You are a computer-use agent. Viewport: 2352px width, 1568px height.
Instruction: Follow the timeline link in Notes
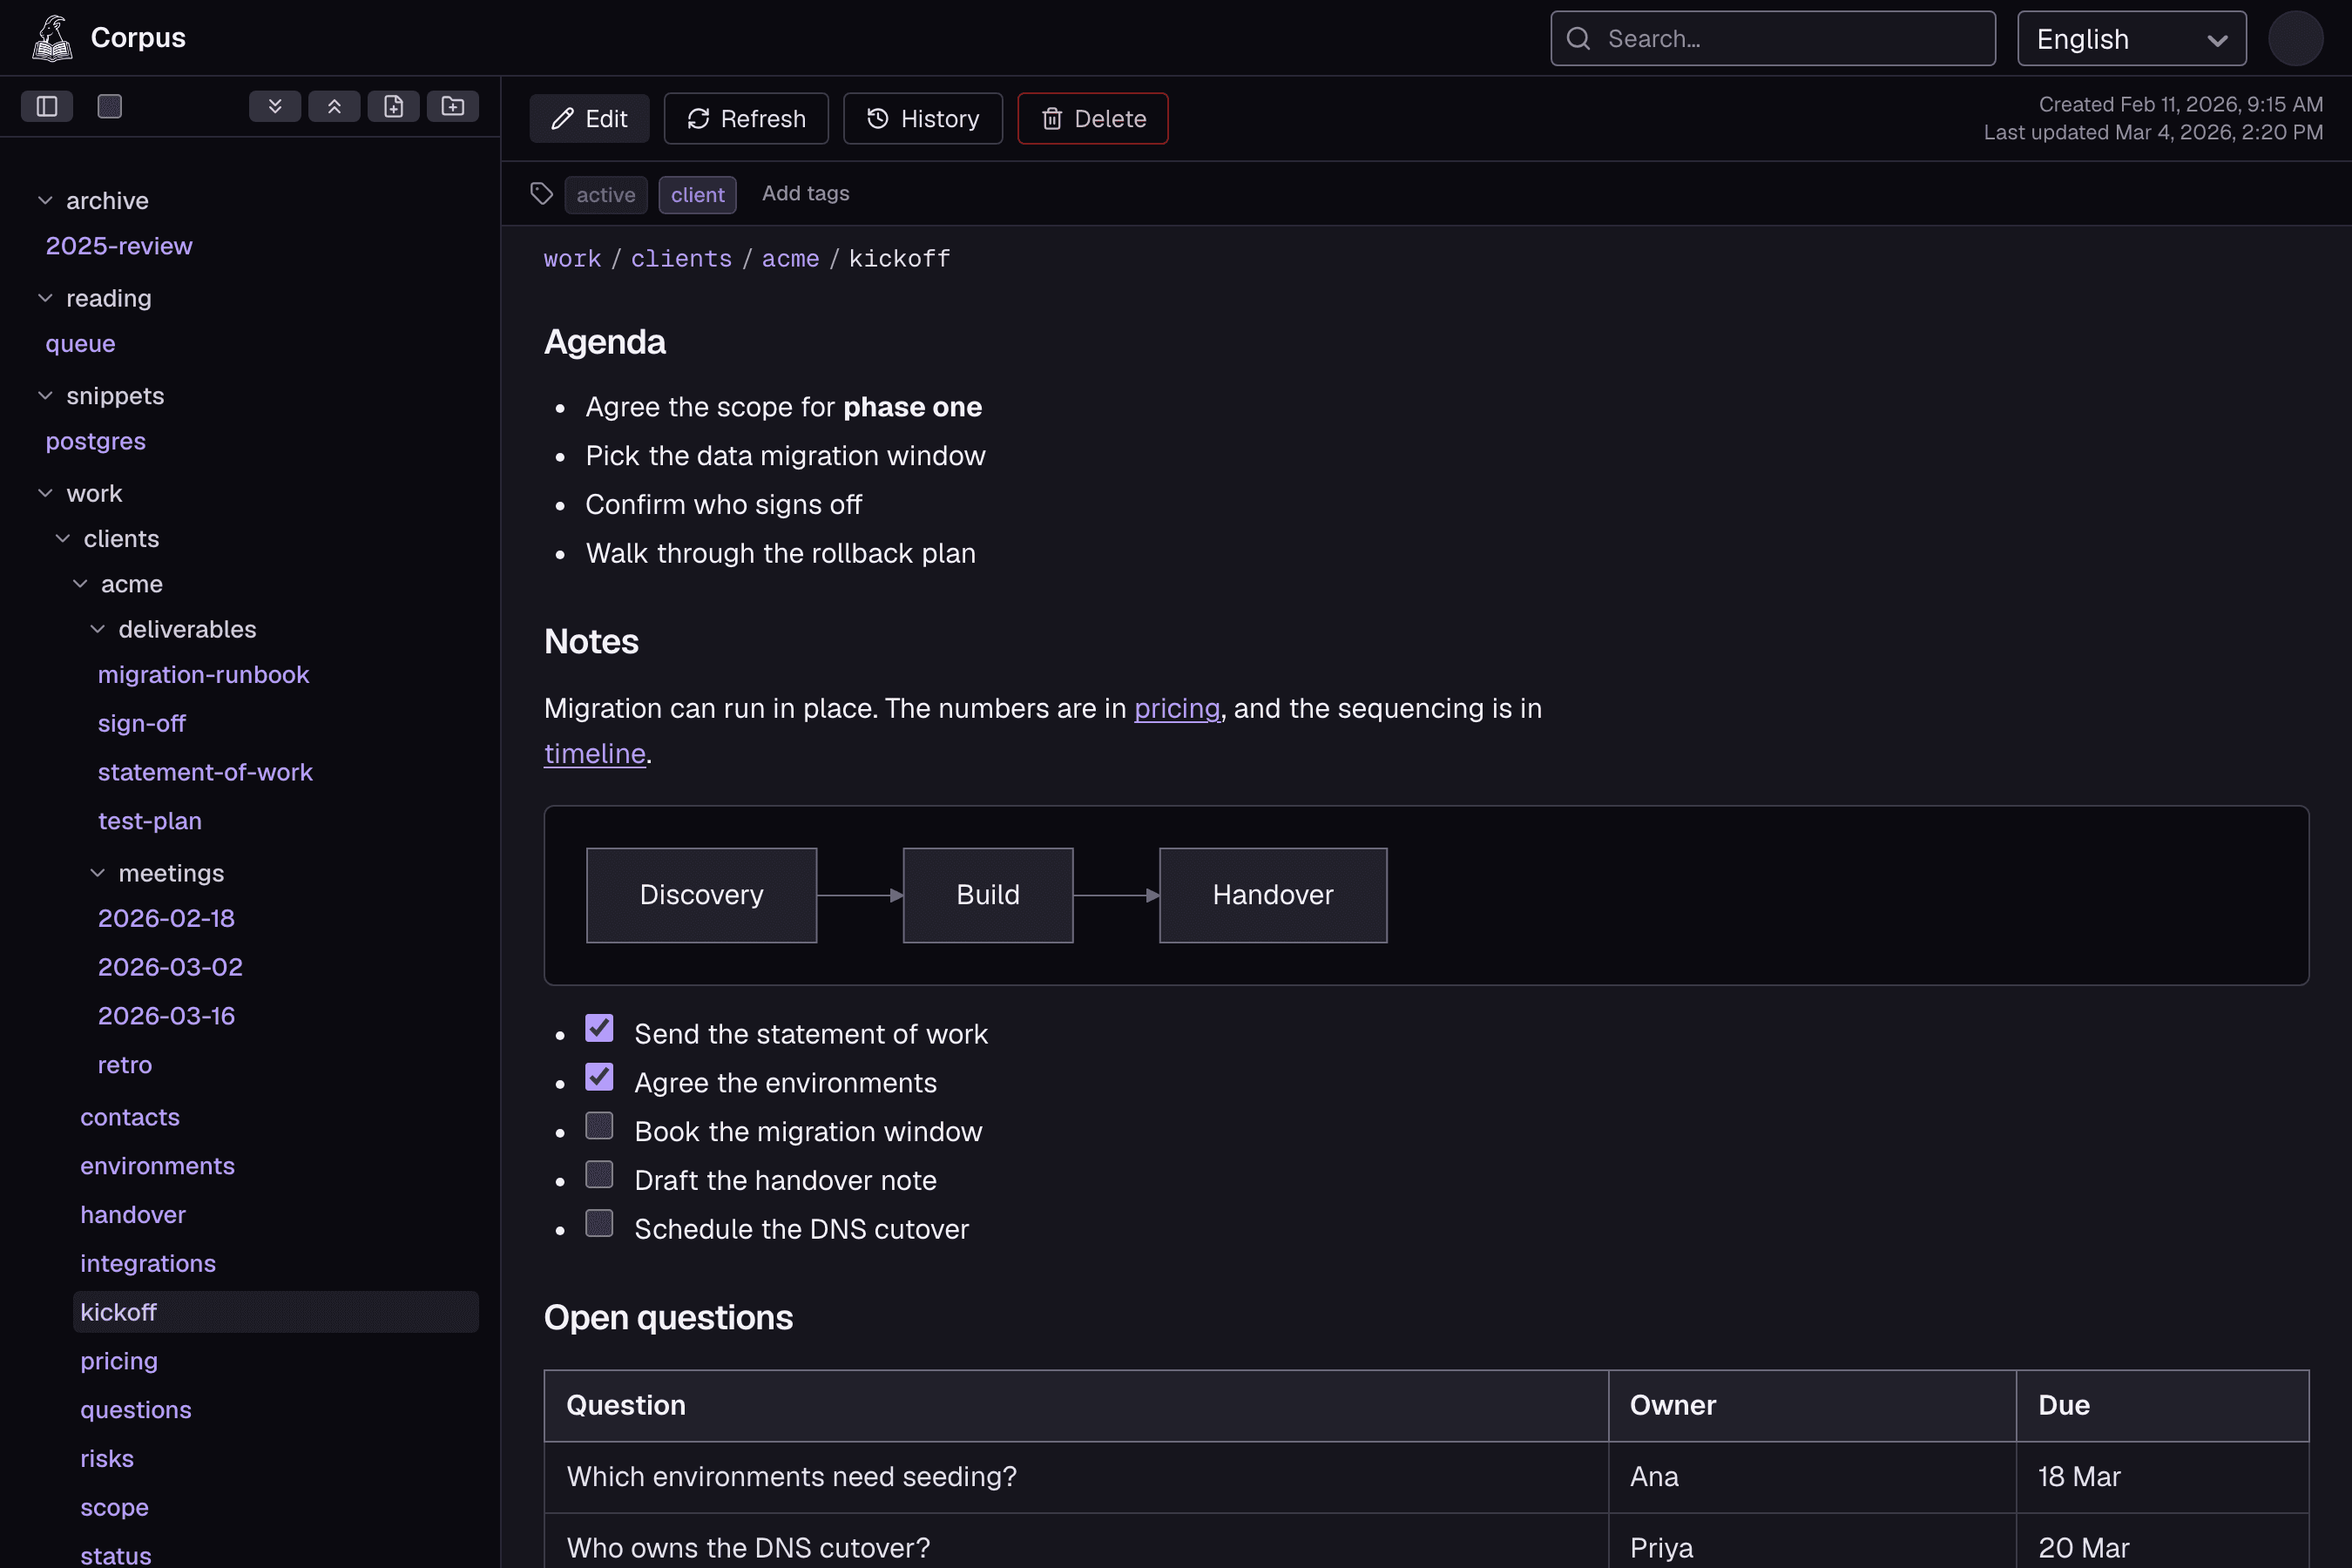(595, 754)
